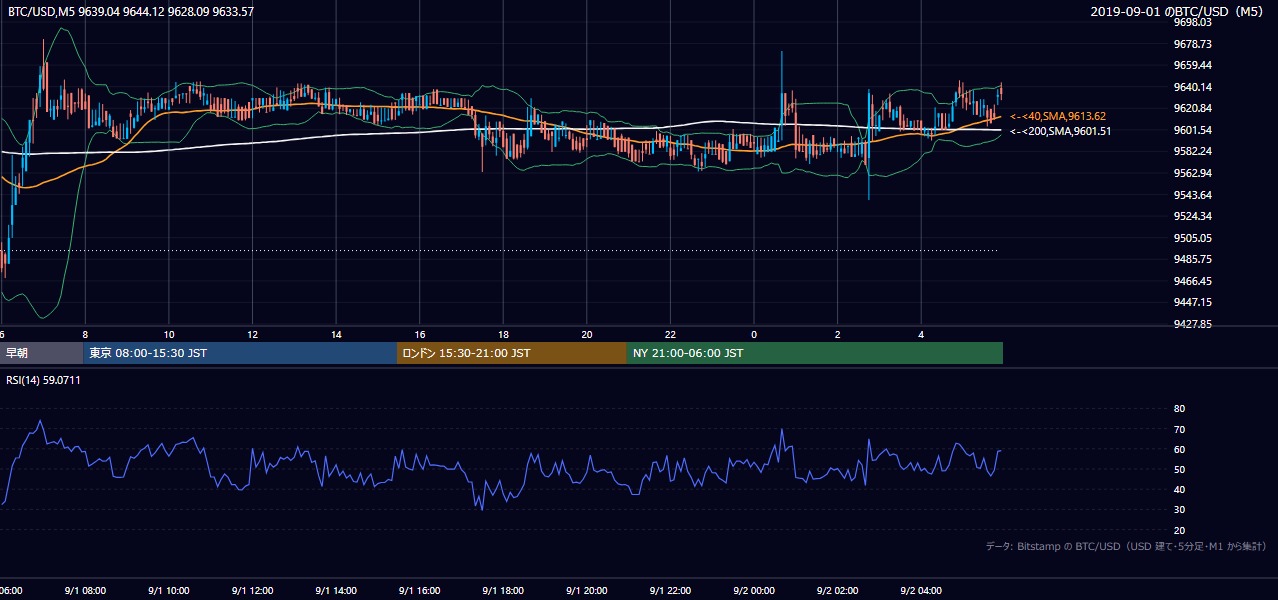Click bottom time label 9/1 12:00

[x=252, y=591]
